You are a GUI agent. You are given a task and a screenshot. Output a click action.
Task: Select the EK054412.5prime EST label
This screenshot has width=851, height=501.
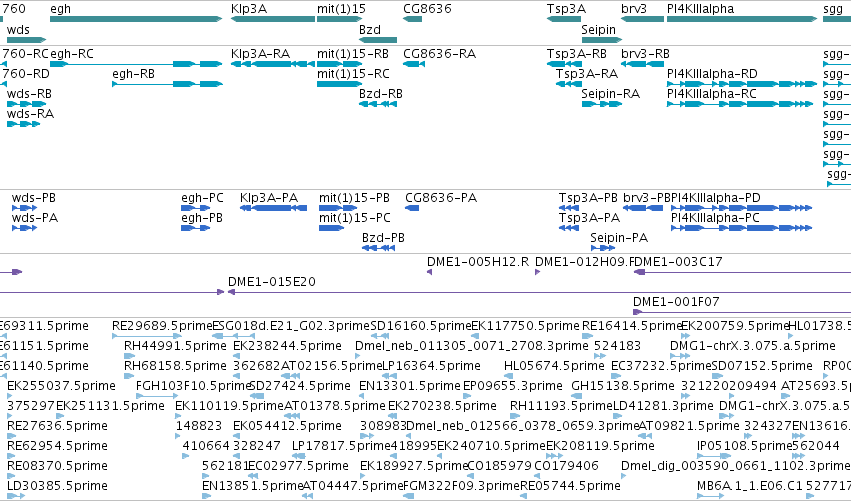click(x=287, y=426)
